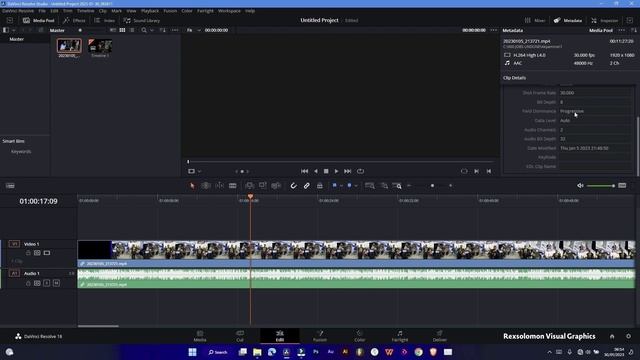Switch to the Media page

click(x=200, y=336)
